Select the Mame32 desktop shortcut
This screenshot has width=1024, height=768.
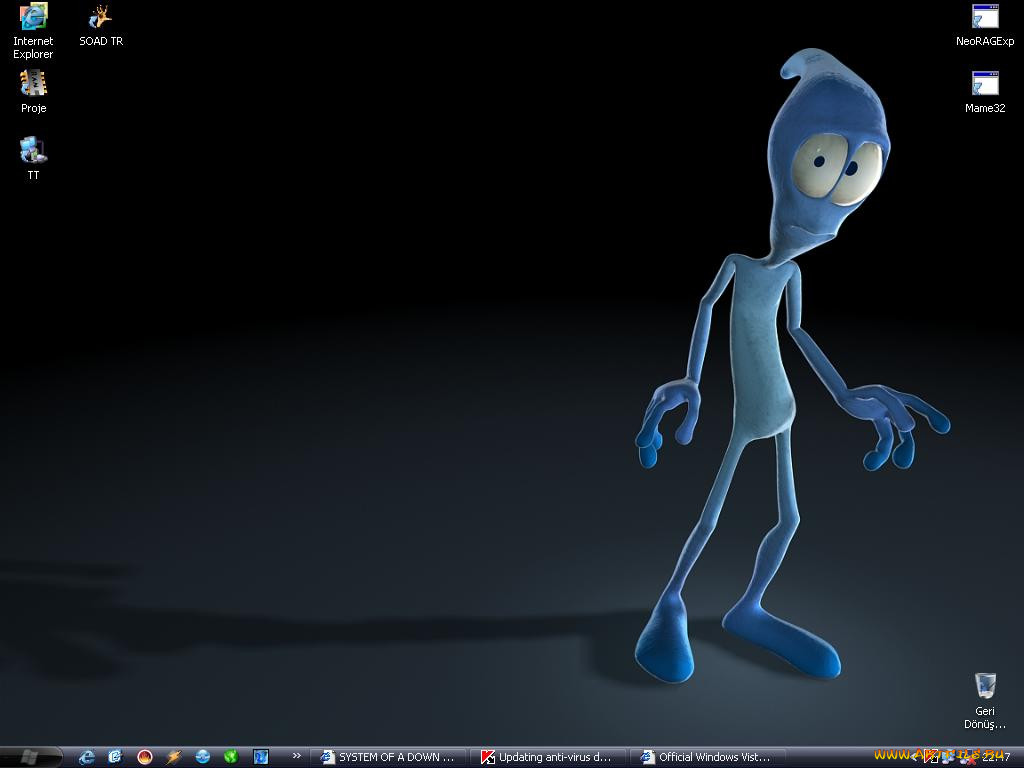coord(985,92)
